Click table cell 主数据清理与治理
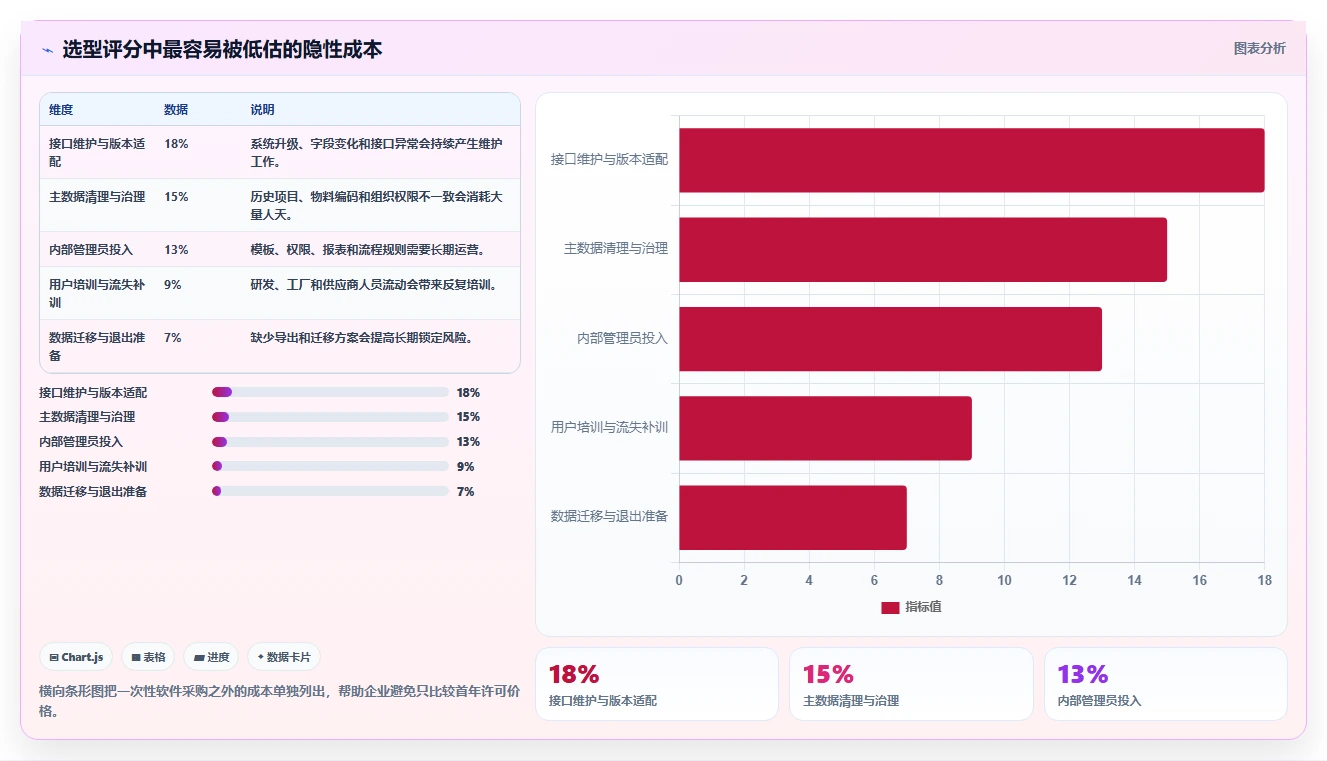 pos(97,196)
